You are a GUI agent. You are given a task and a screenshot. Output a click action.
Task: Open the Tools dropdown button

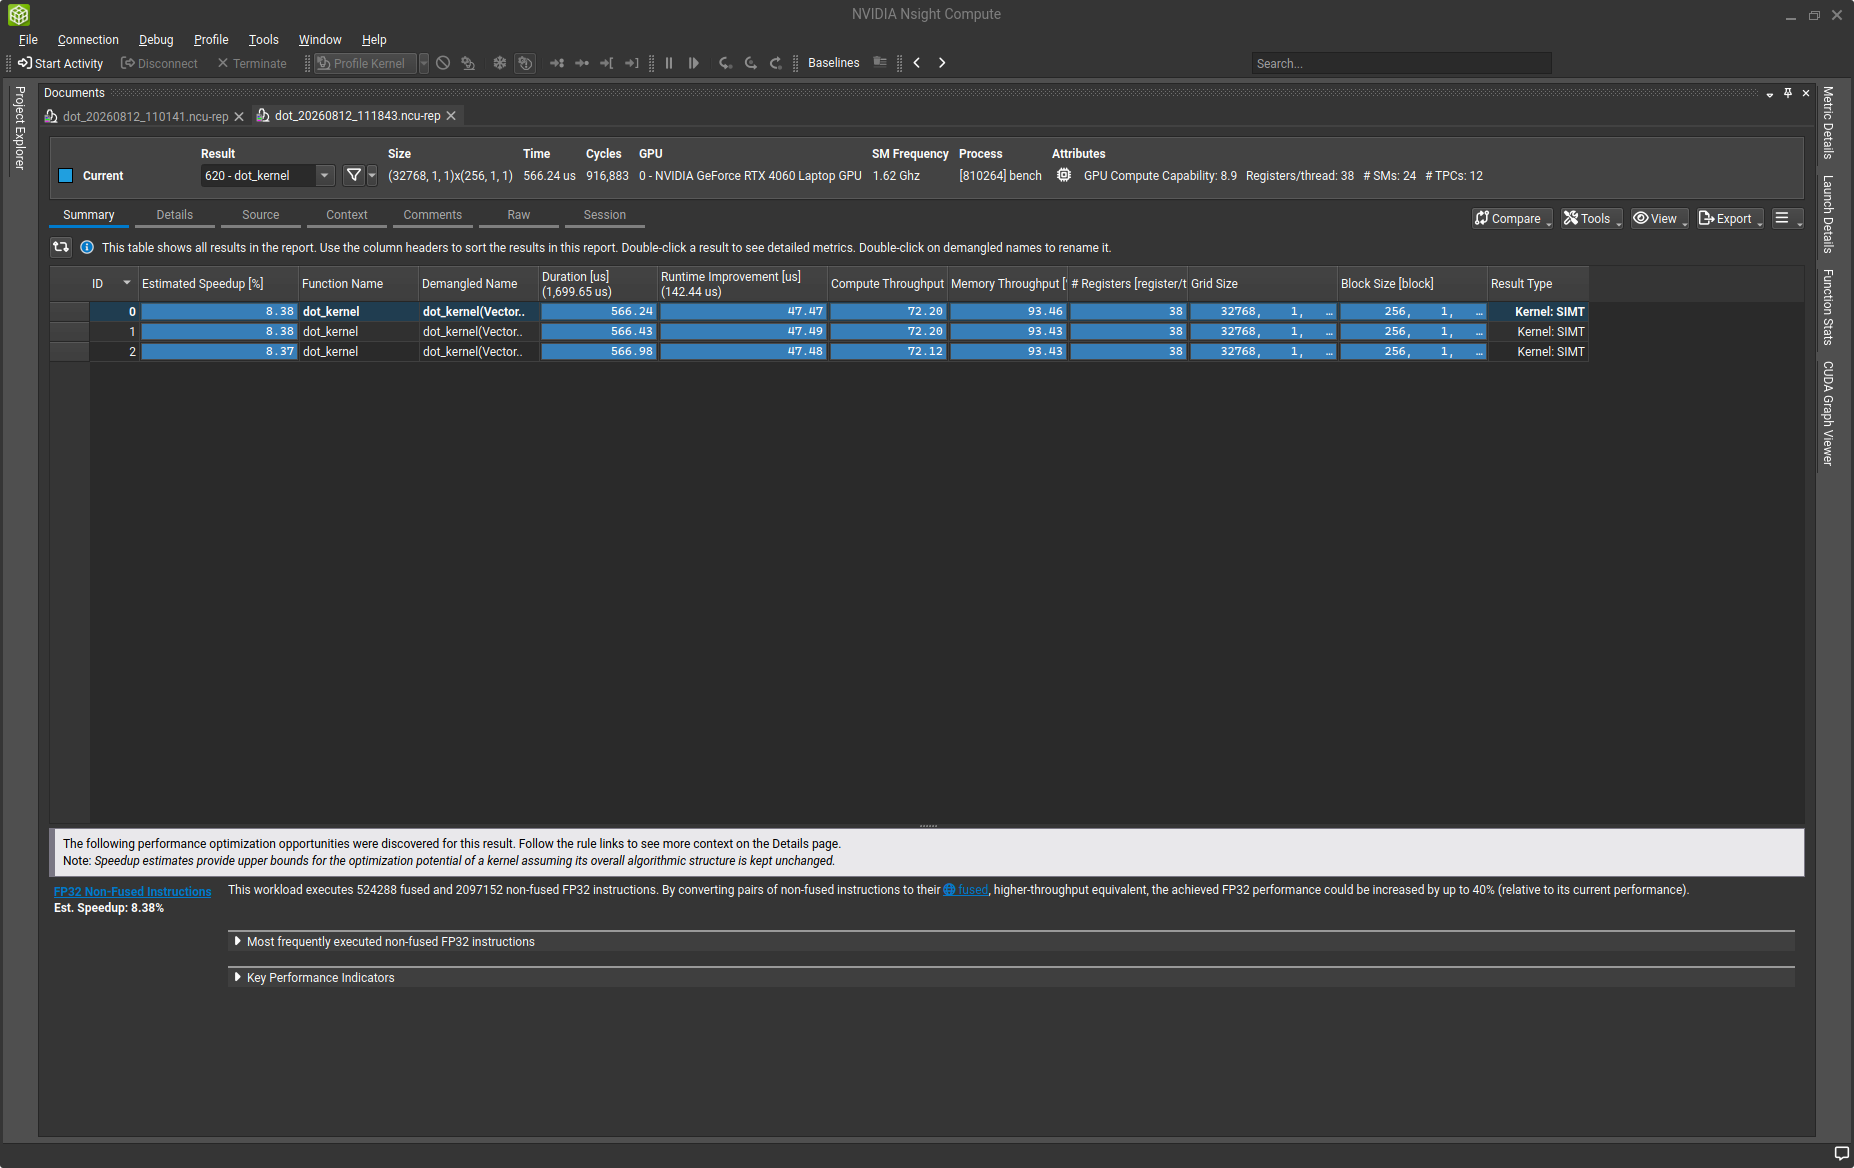pos(1592,218)
